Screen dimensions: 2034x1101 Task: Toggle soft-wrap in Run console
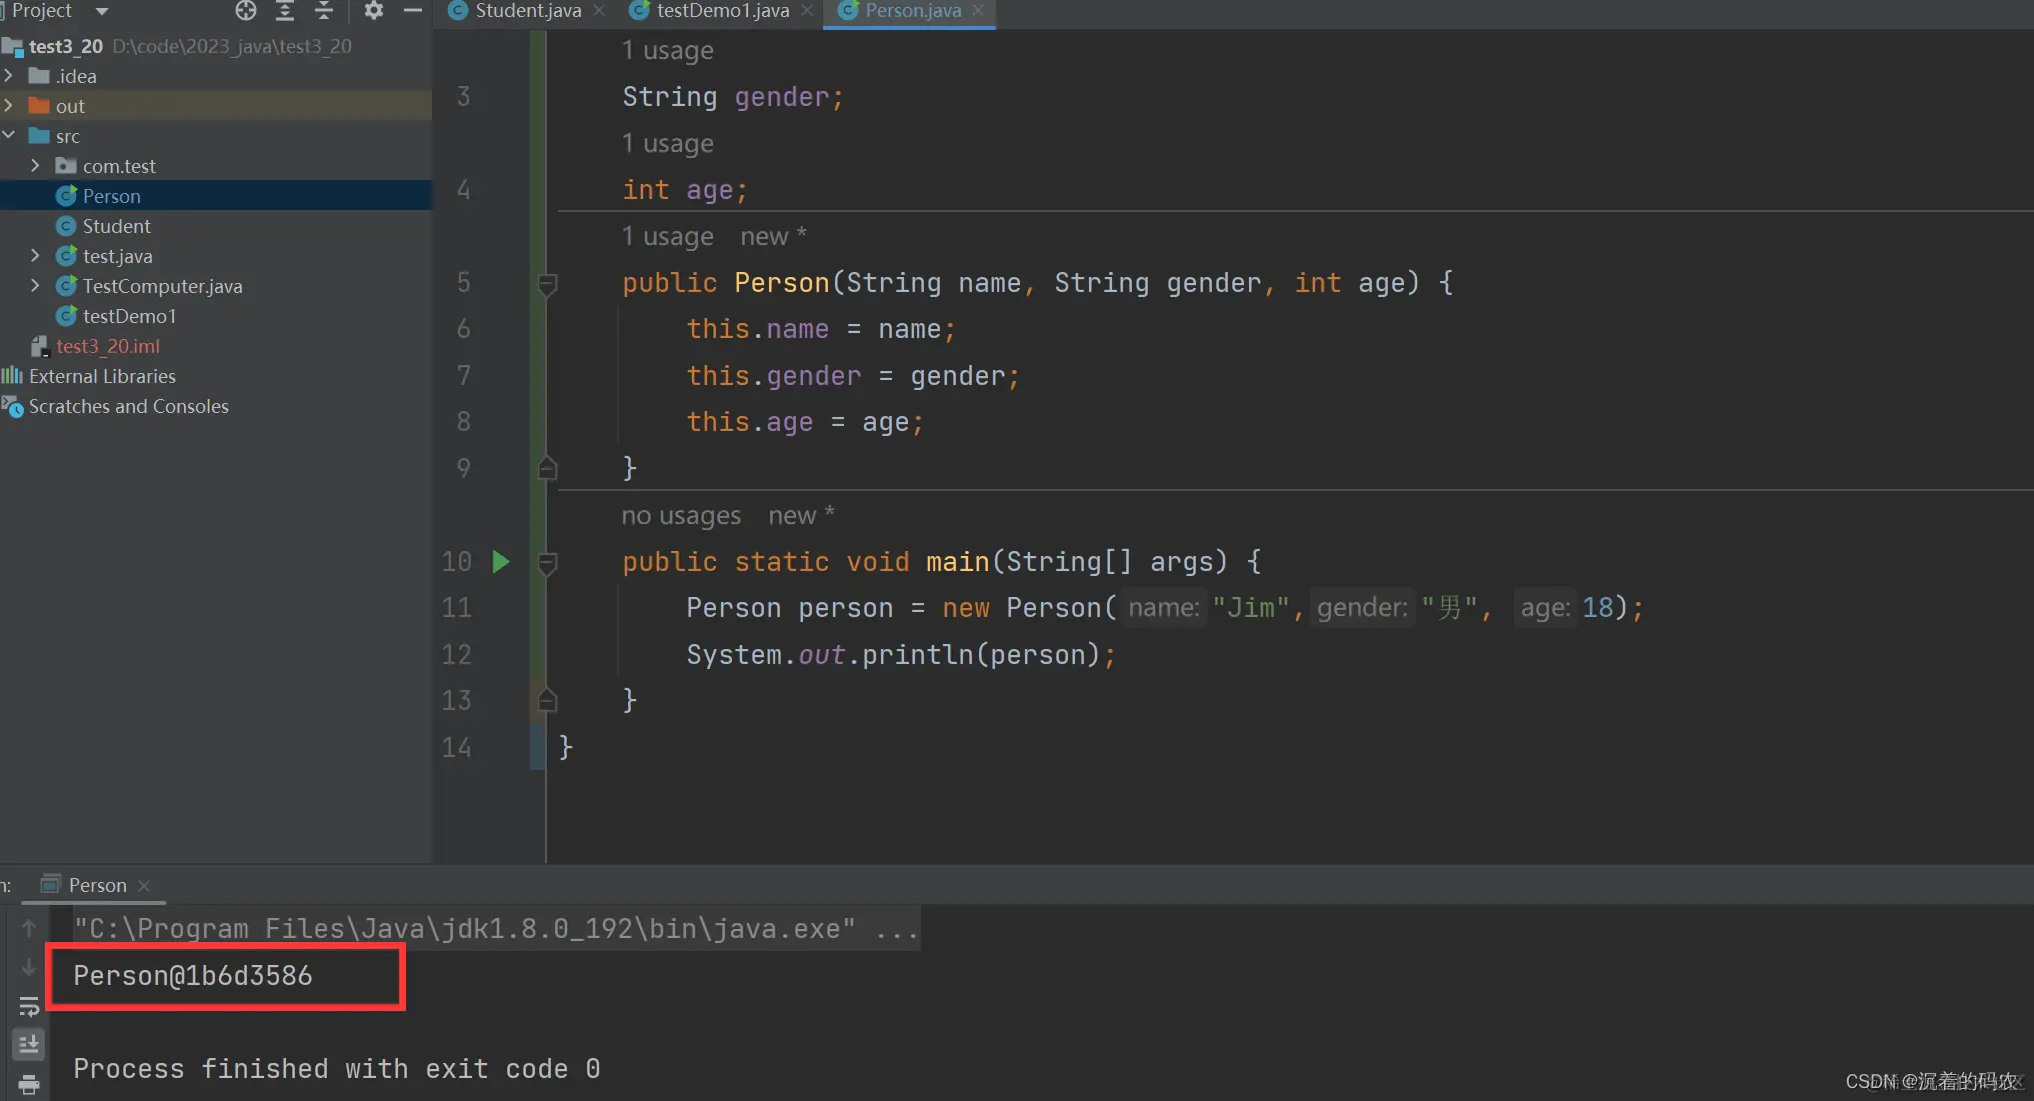click(29, 1006)
